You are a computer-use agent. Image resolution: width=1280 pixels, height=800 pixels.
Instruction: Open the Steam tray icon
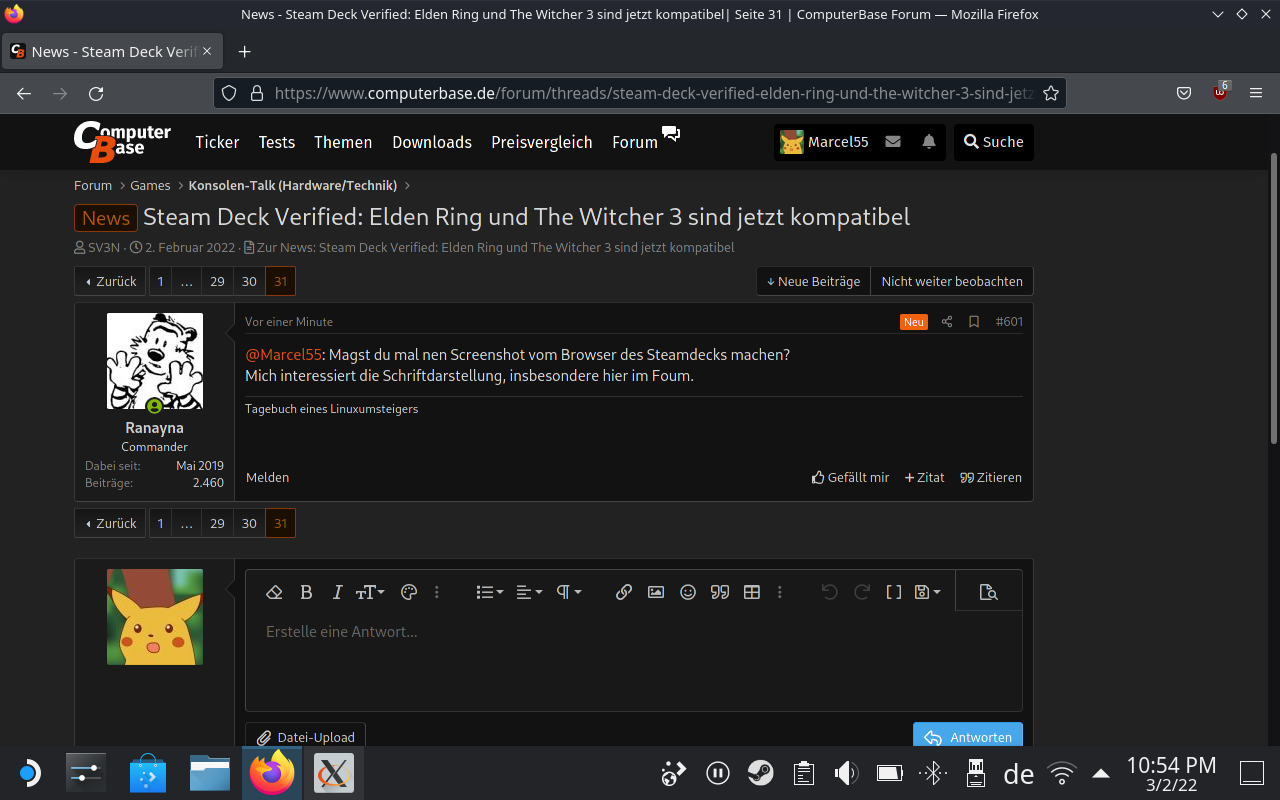(760, 773)
